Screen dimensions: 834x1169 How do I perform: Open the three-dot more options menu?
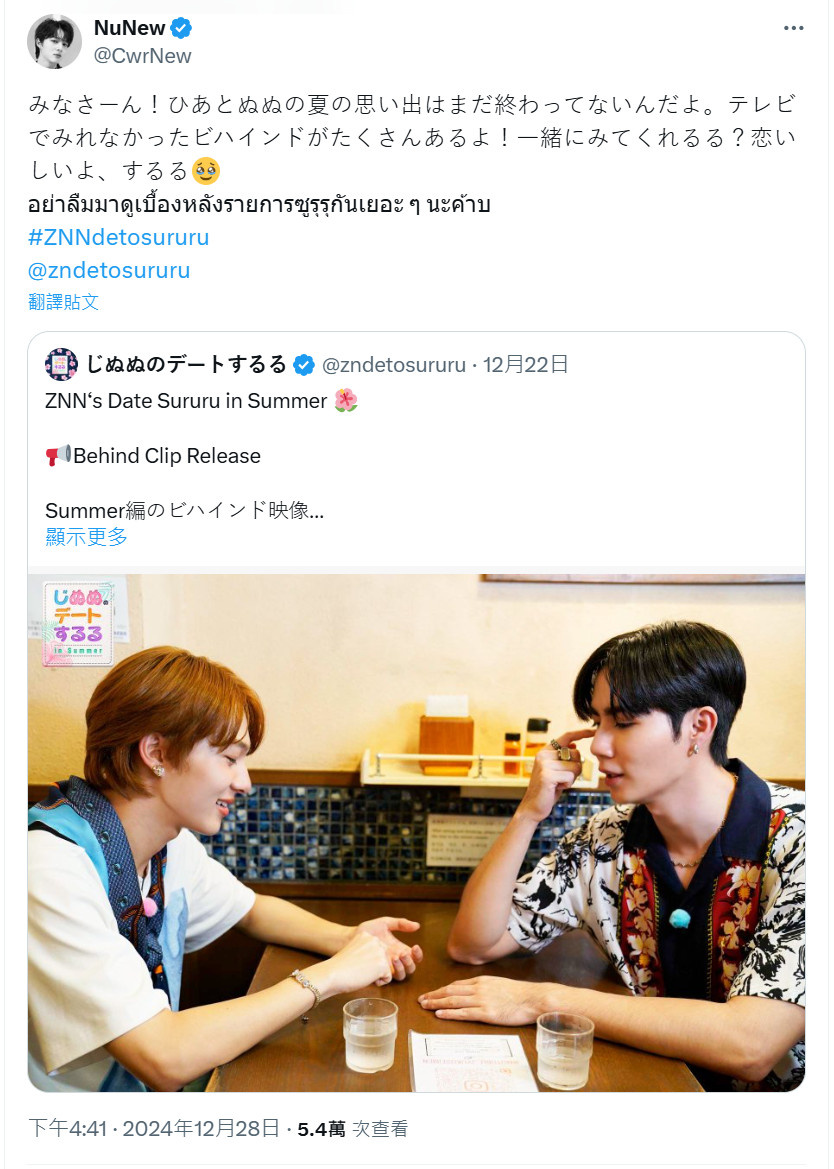click(793, 28)
